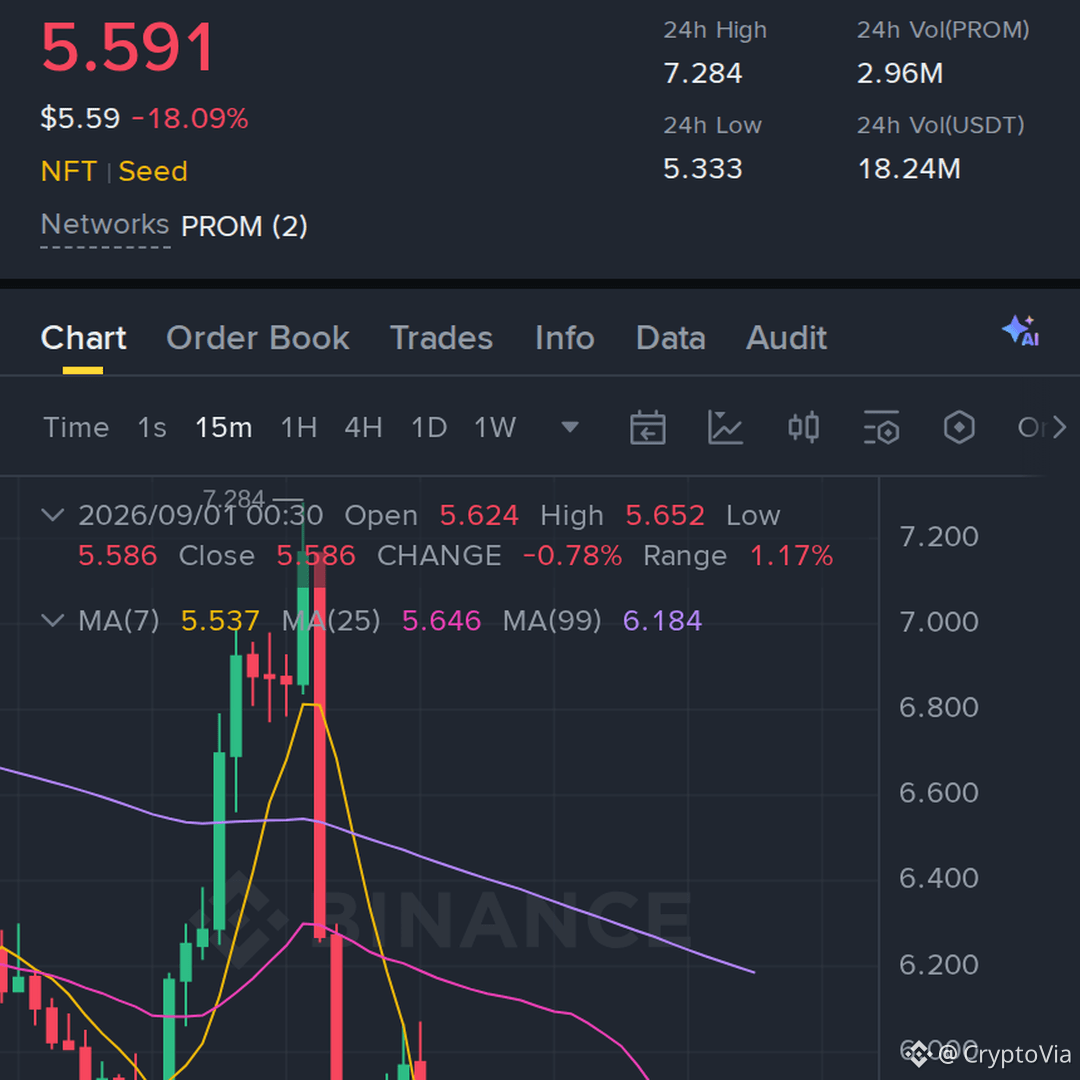The height and width of the screenshot is (1080, 1080).
Task: Switch to the Chart tab
Action: 83,338
